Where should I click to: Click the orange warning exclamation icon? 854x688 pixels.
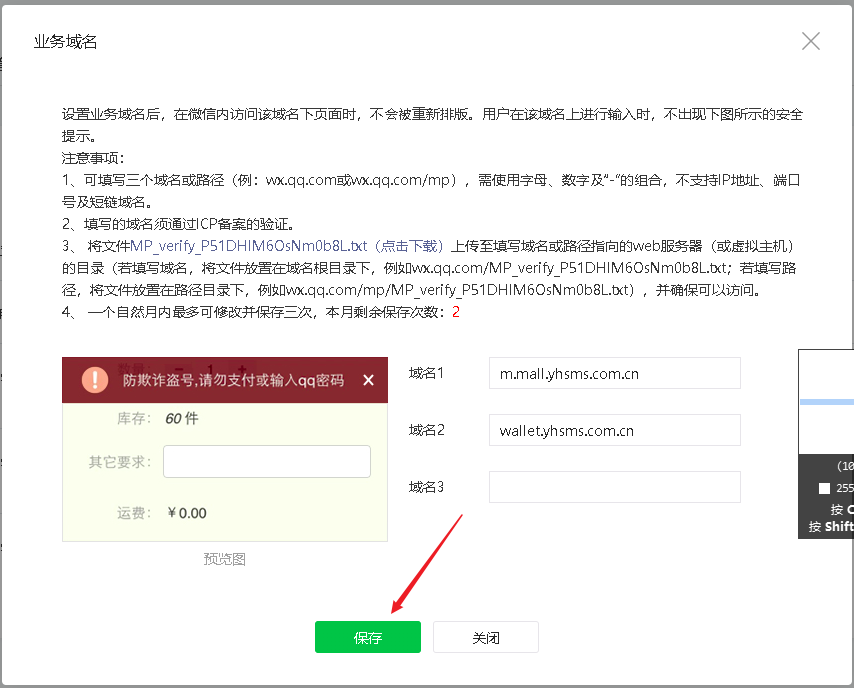(x=95, y=380)
